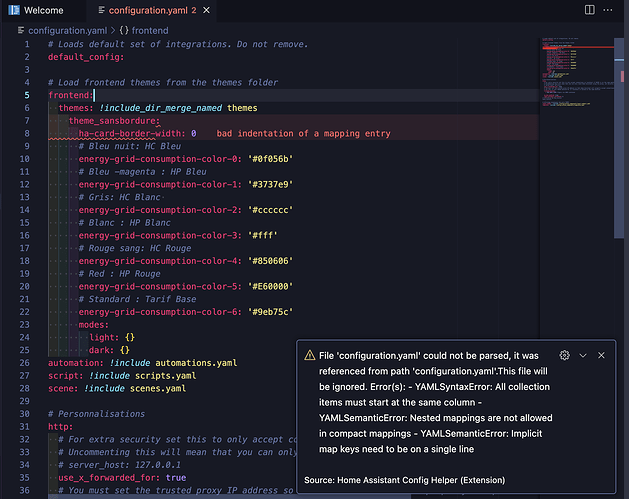Click the modes key on line 23
The width and height of the screenshot is (629, 499).
click(x=93, y=325)
